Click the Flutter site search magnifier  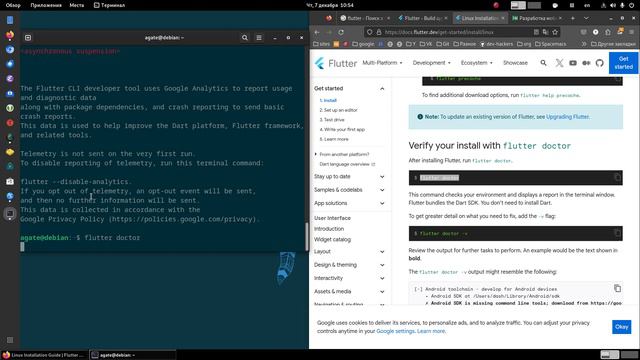pos(543,63)
